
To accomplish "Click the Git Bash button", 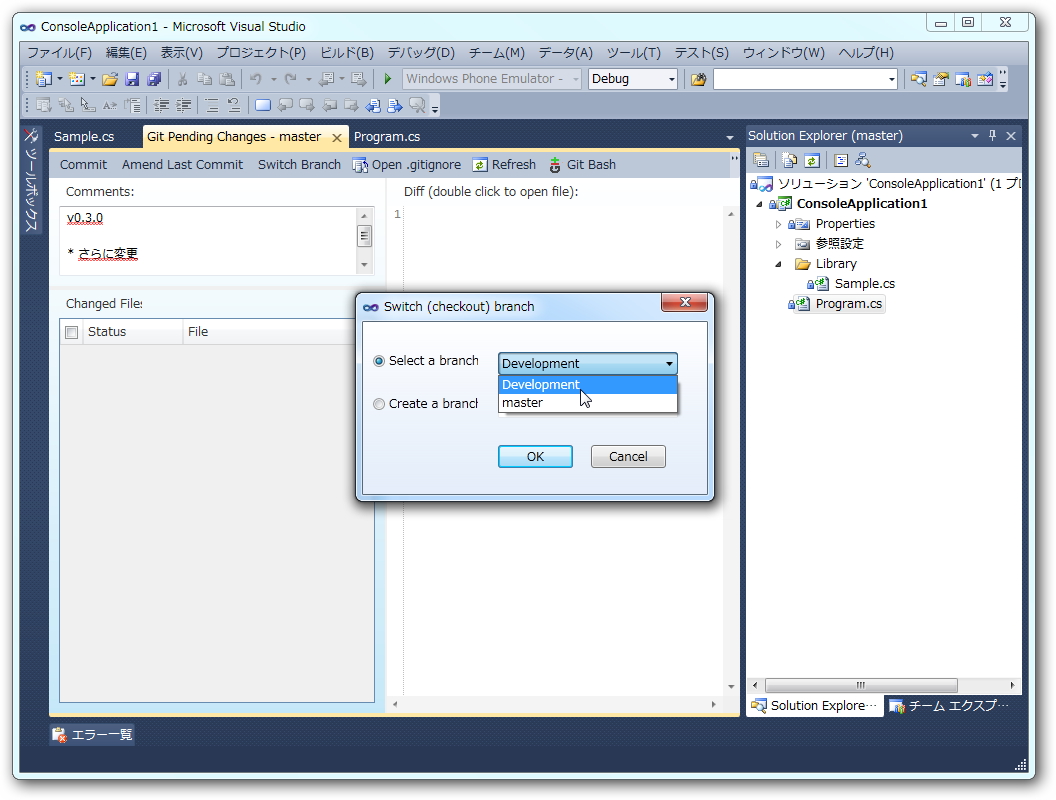I will [x=583, y=165].
